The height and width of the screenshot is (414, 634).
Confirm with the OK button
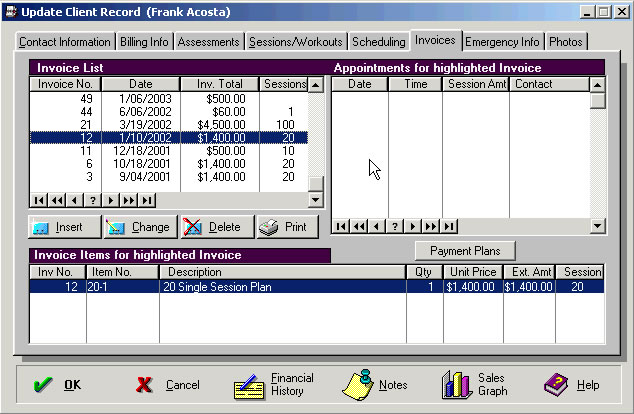point(57,385)
